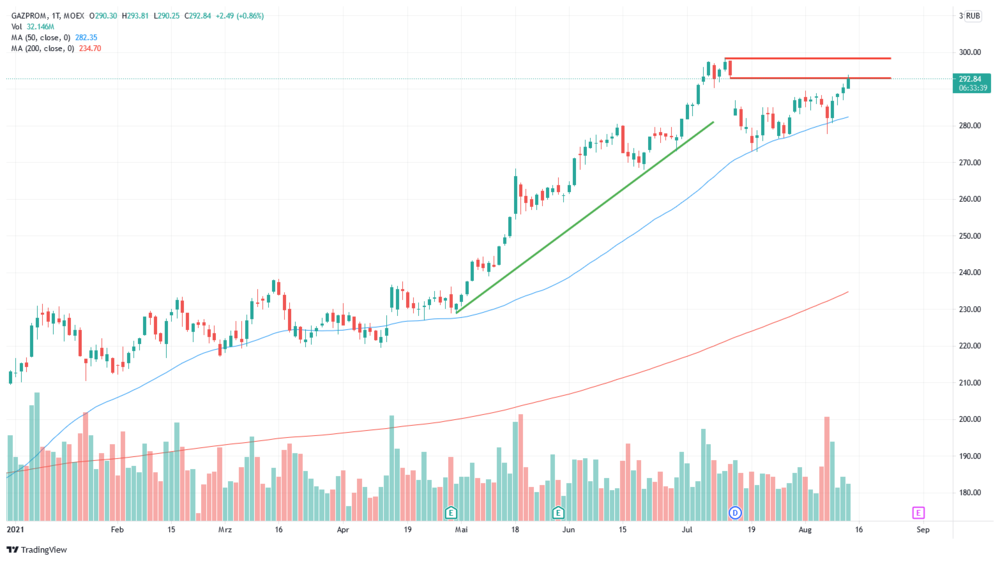Click the Mrz label on time axis

(x=224, y=529)
